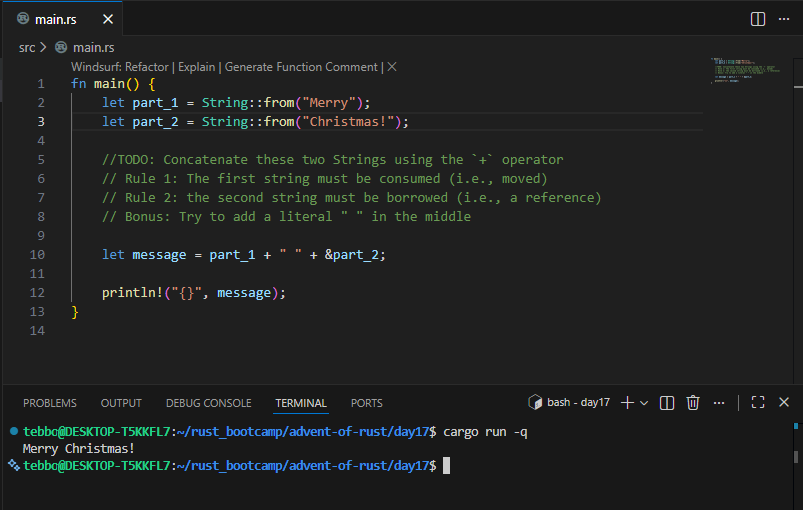Image resolution: width=803 pixels, height=510 pixels.
Task: Click line number 1 in the gutter
Action: [x=41, y=83]
